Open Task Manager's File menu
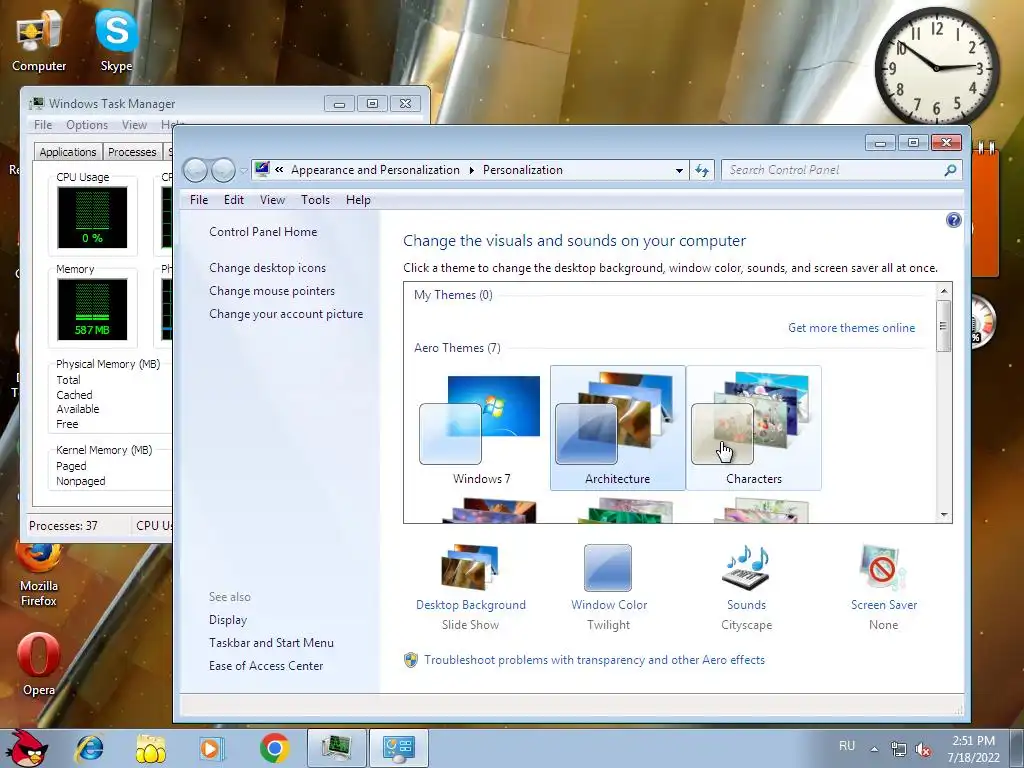The height and width of the screenshot is (768, 1024). (43, 125)
